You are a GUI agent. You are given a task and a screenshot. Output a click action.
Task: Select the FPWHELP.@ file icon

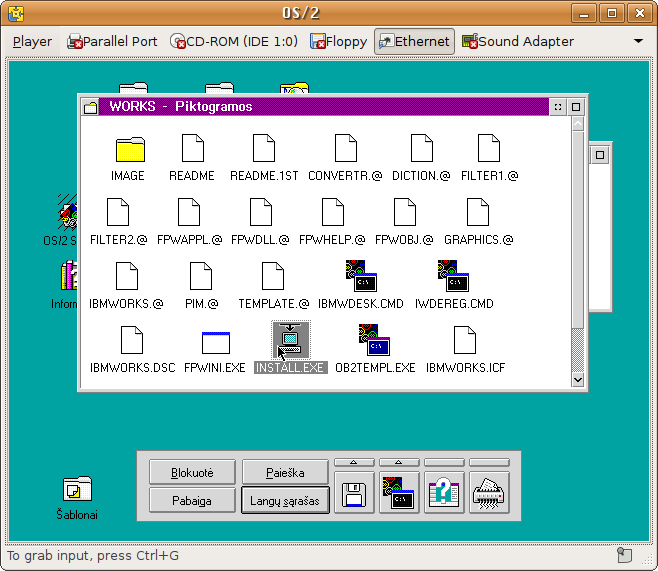[333, 212]
